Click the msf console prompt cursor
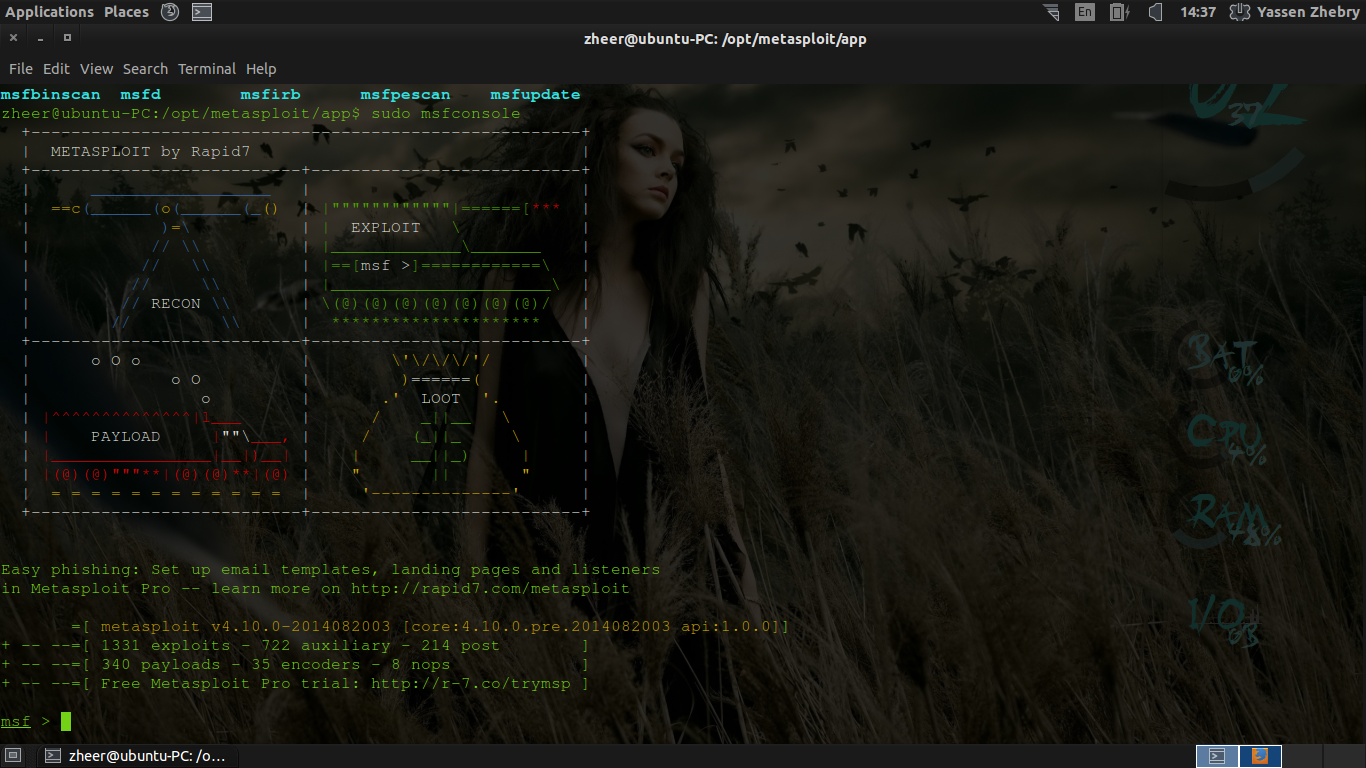 coord(65,721)
